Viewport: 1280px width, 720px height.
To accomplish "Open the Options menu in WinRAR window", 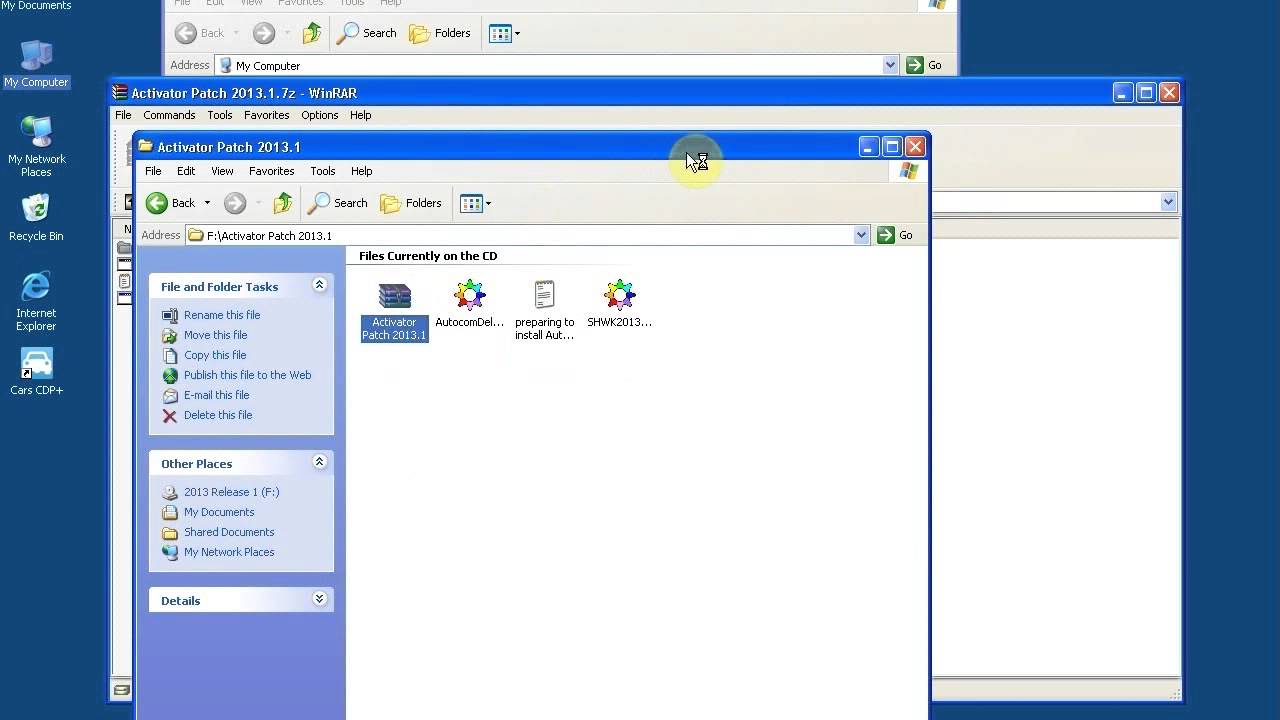I will (x=320, y=115).
